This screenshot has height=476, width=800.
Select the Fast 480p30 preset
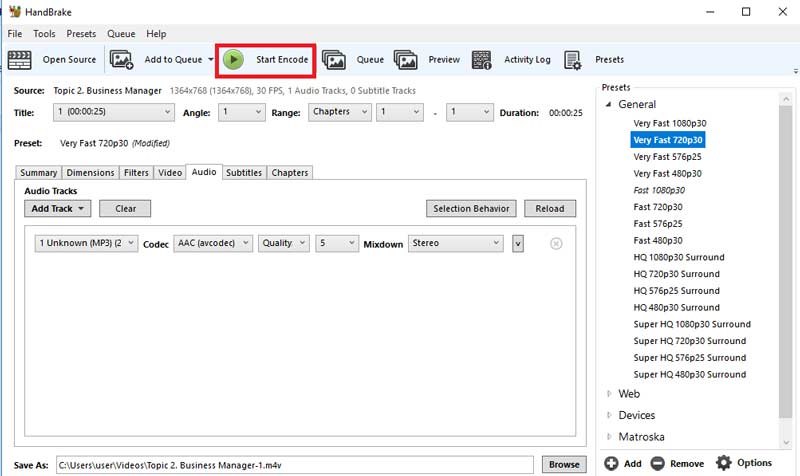[658, 240]
